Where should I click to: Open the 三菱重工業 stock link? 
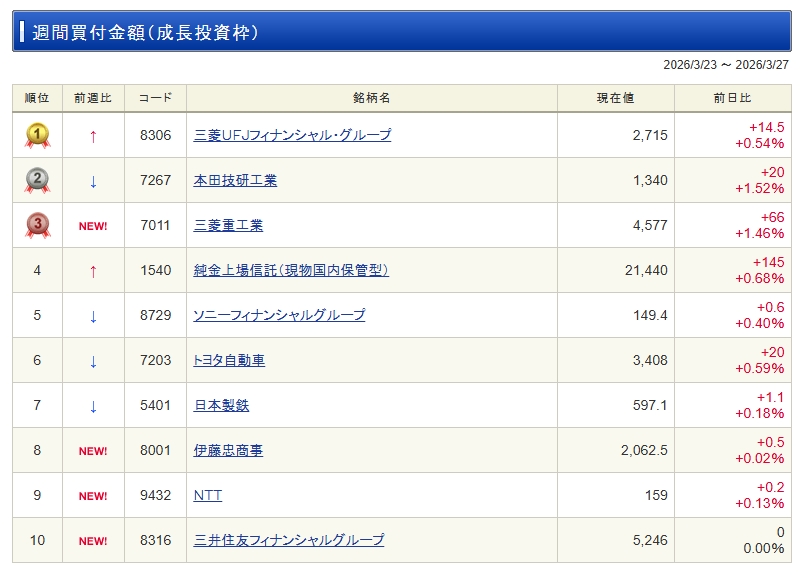tap(228, 225)
